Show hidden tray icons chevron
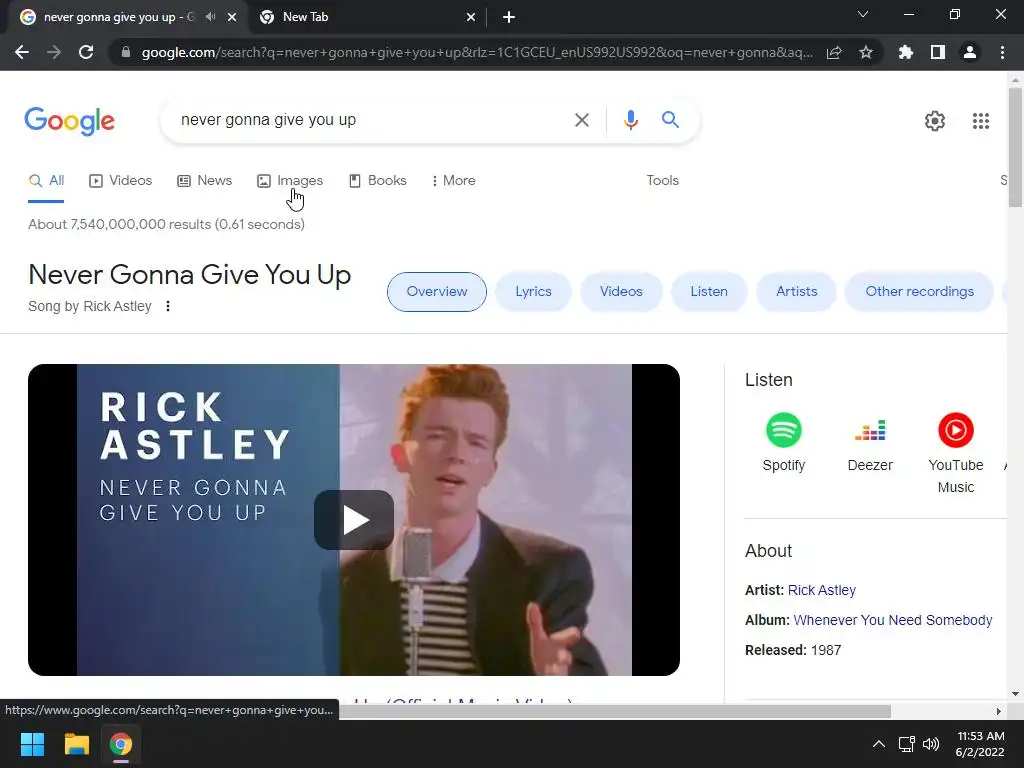 click(879, 744)
